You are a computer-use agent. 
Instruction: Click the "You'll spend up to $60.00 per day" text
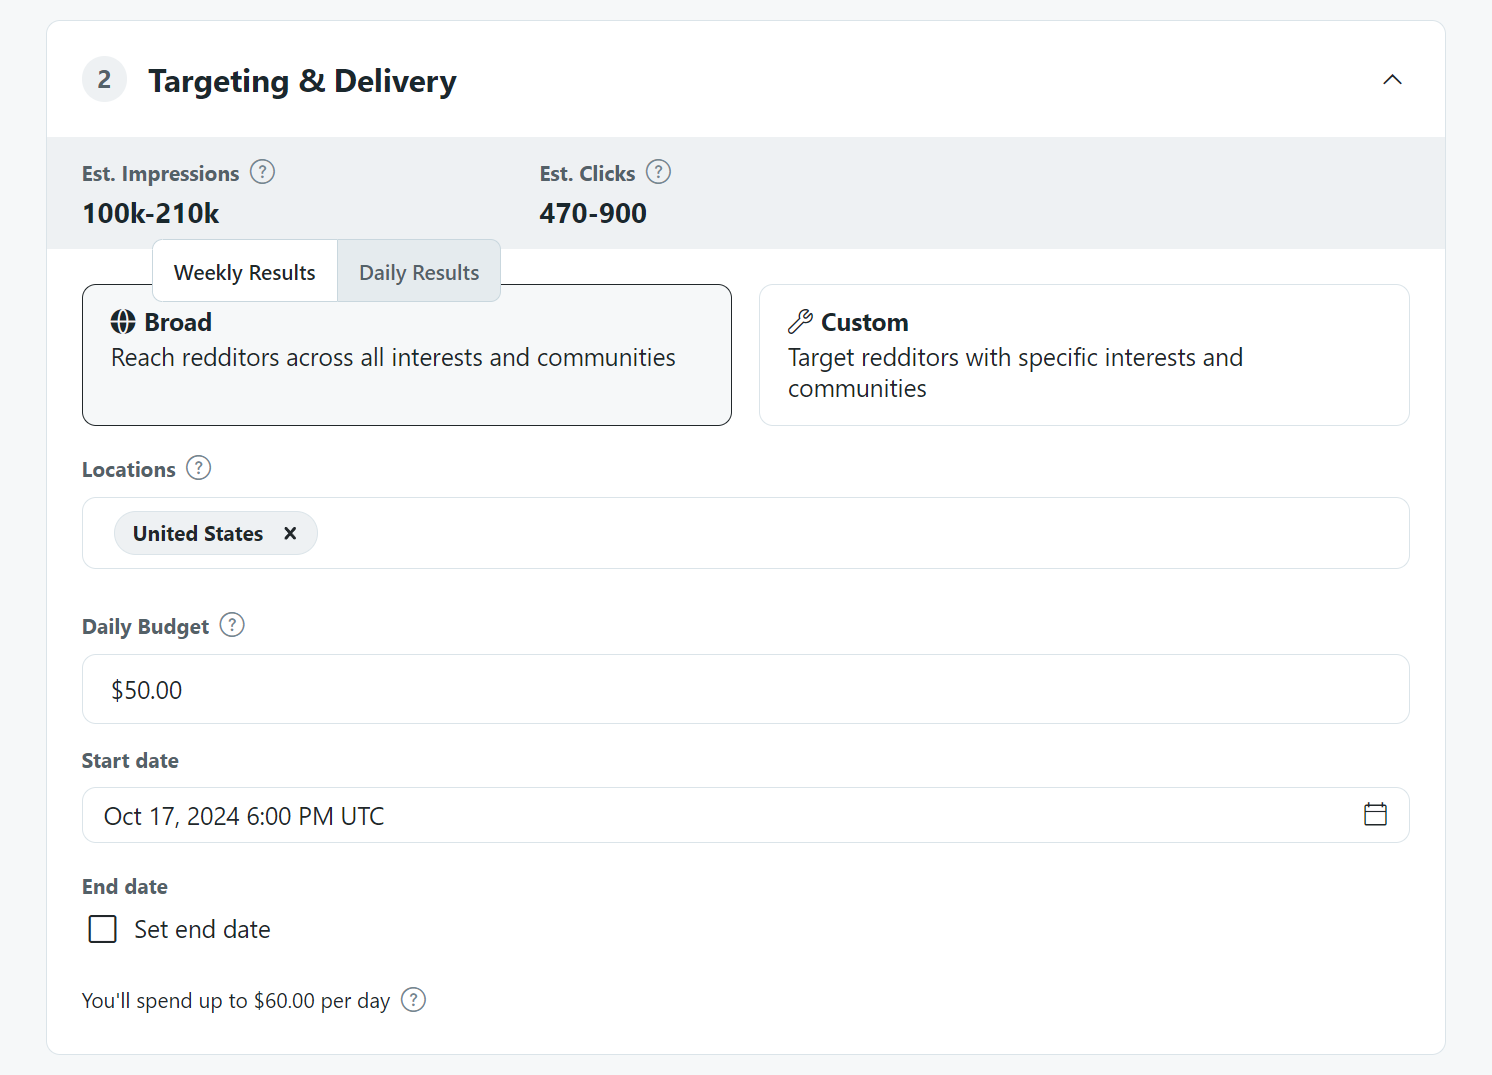point(236,1001)
